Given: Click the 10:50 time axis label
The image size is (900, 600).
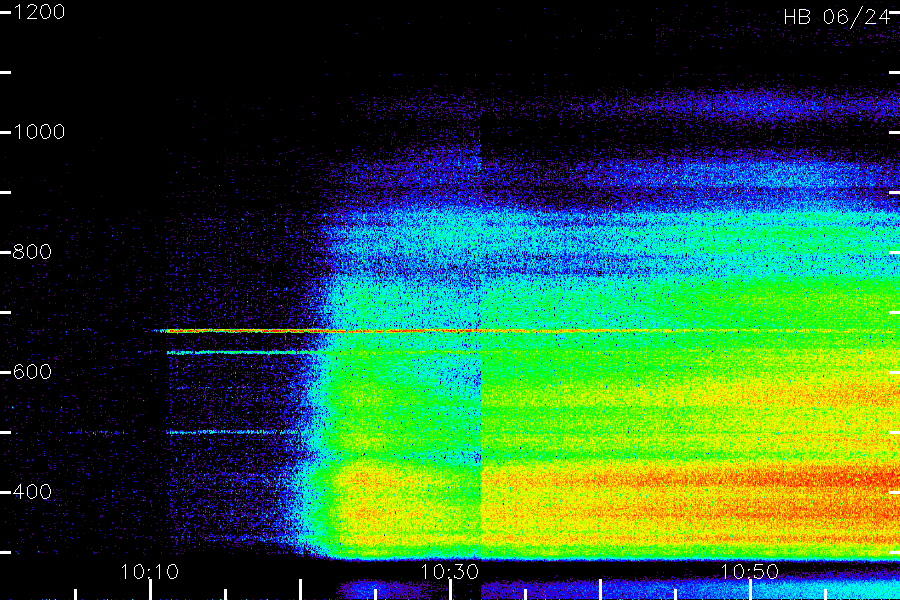Looking at the screenshot, I should click(x=749, y=571).
